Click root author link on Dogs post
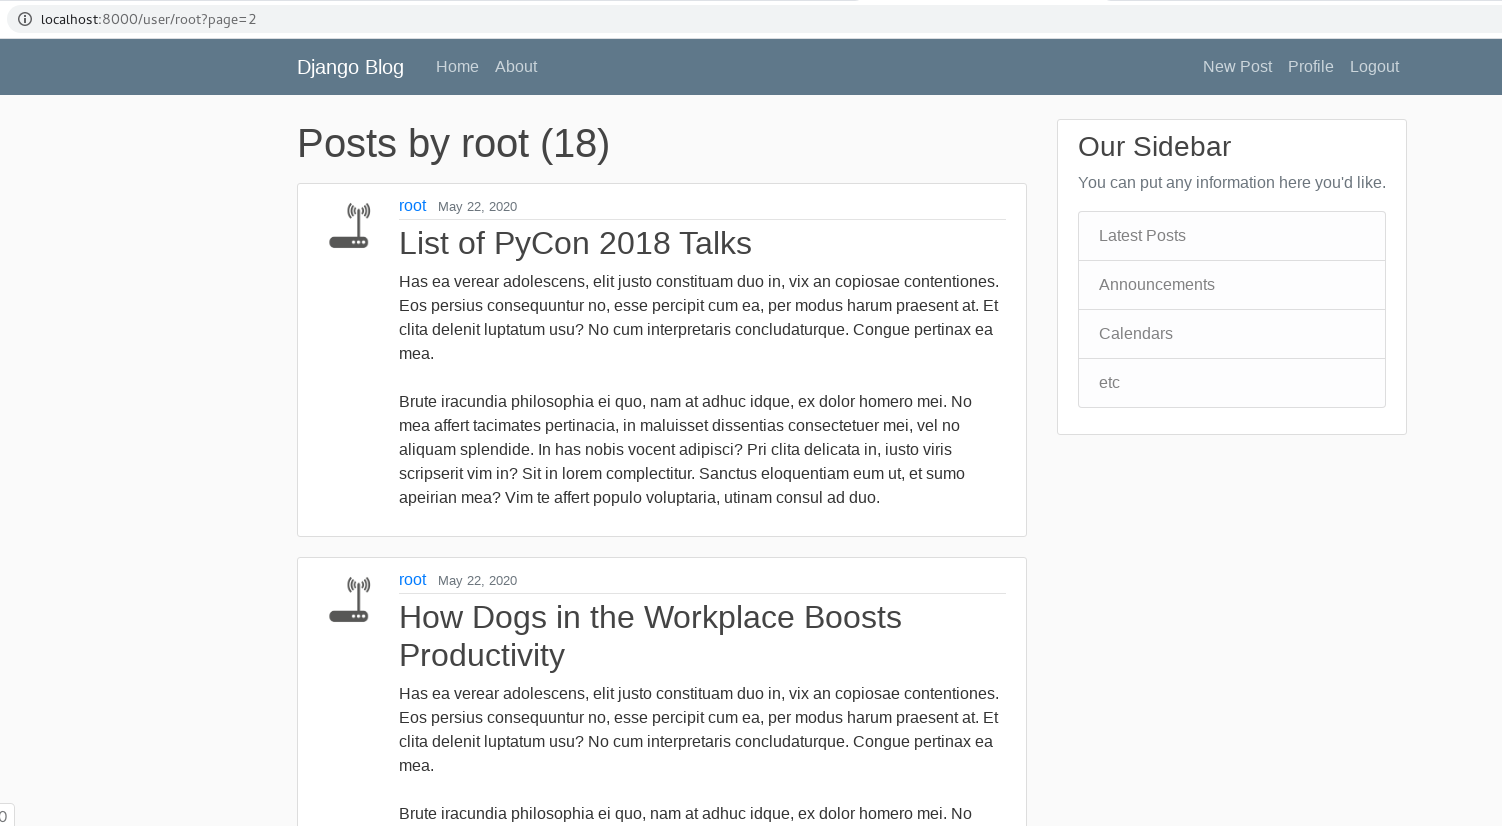The image size is (1502, 826). 412,580
